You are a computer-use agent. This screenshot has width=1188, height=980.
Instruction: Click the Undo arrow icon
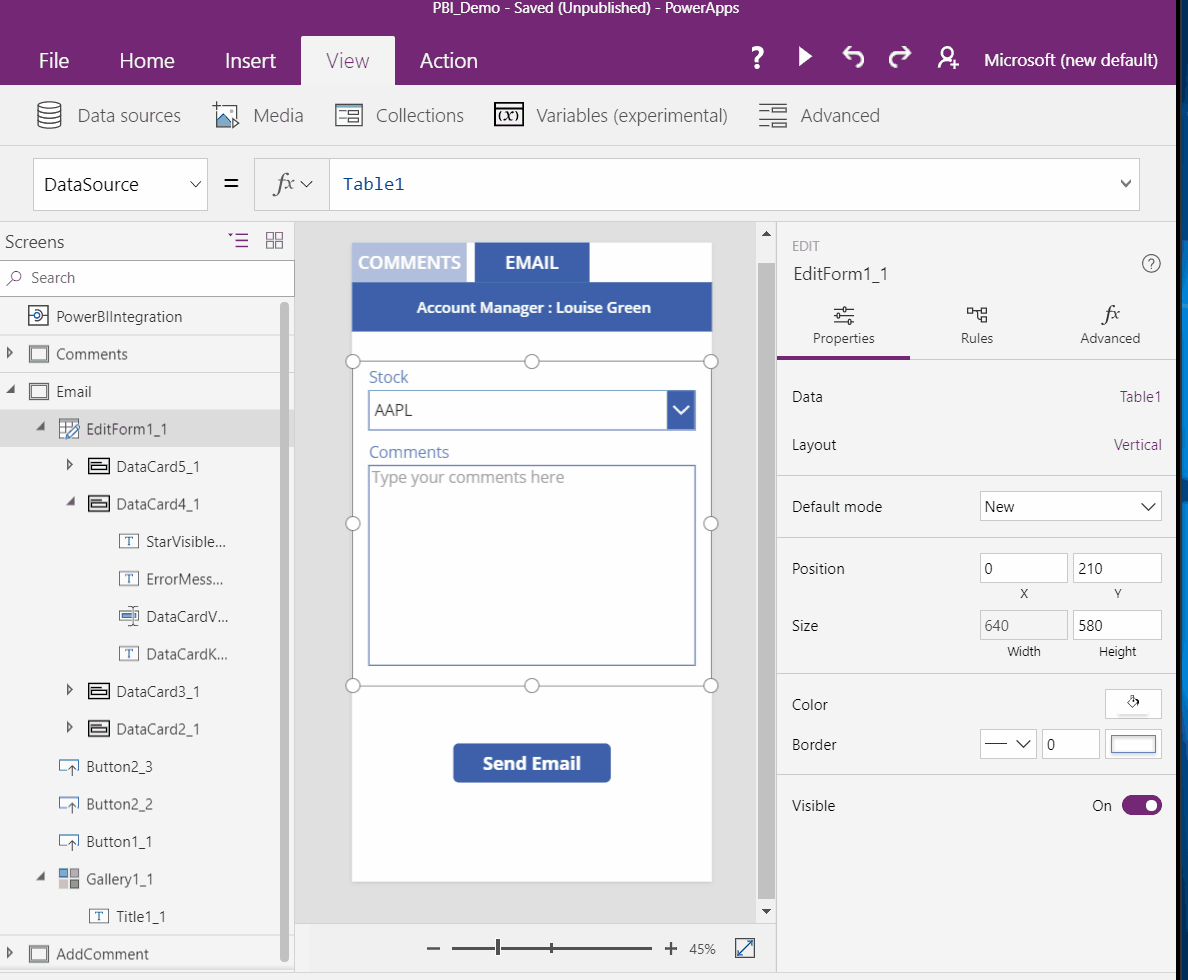[853, 58]
